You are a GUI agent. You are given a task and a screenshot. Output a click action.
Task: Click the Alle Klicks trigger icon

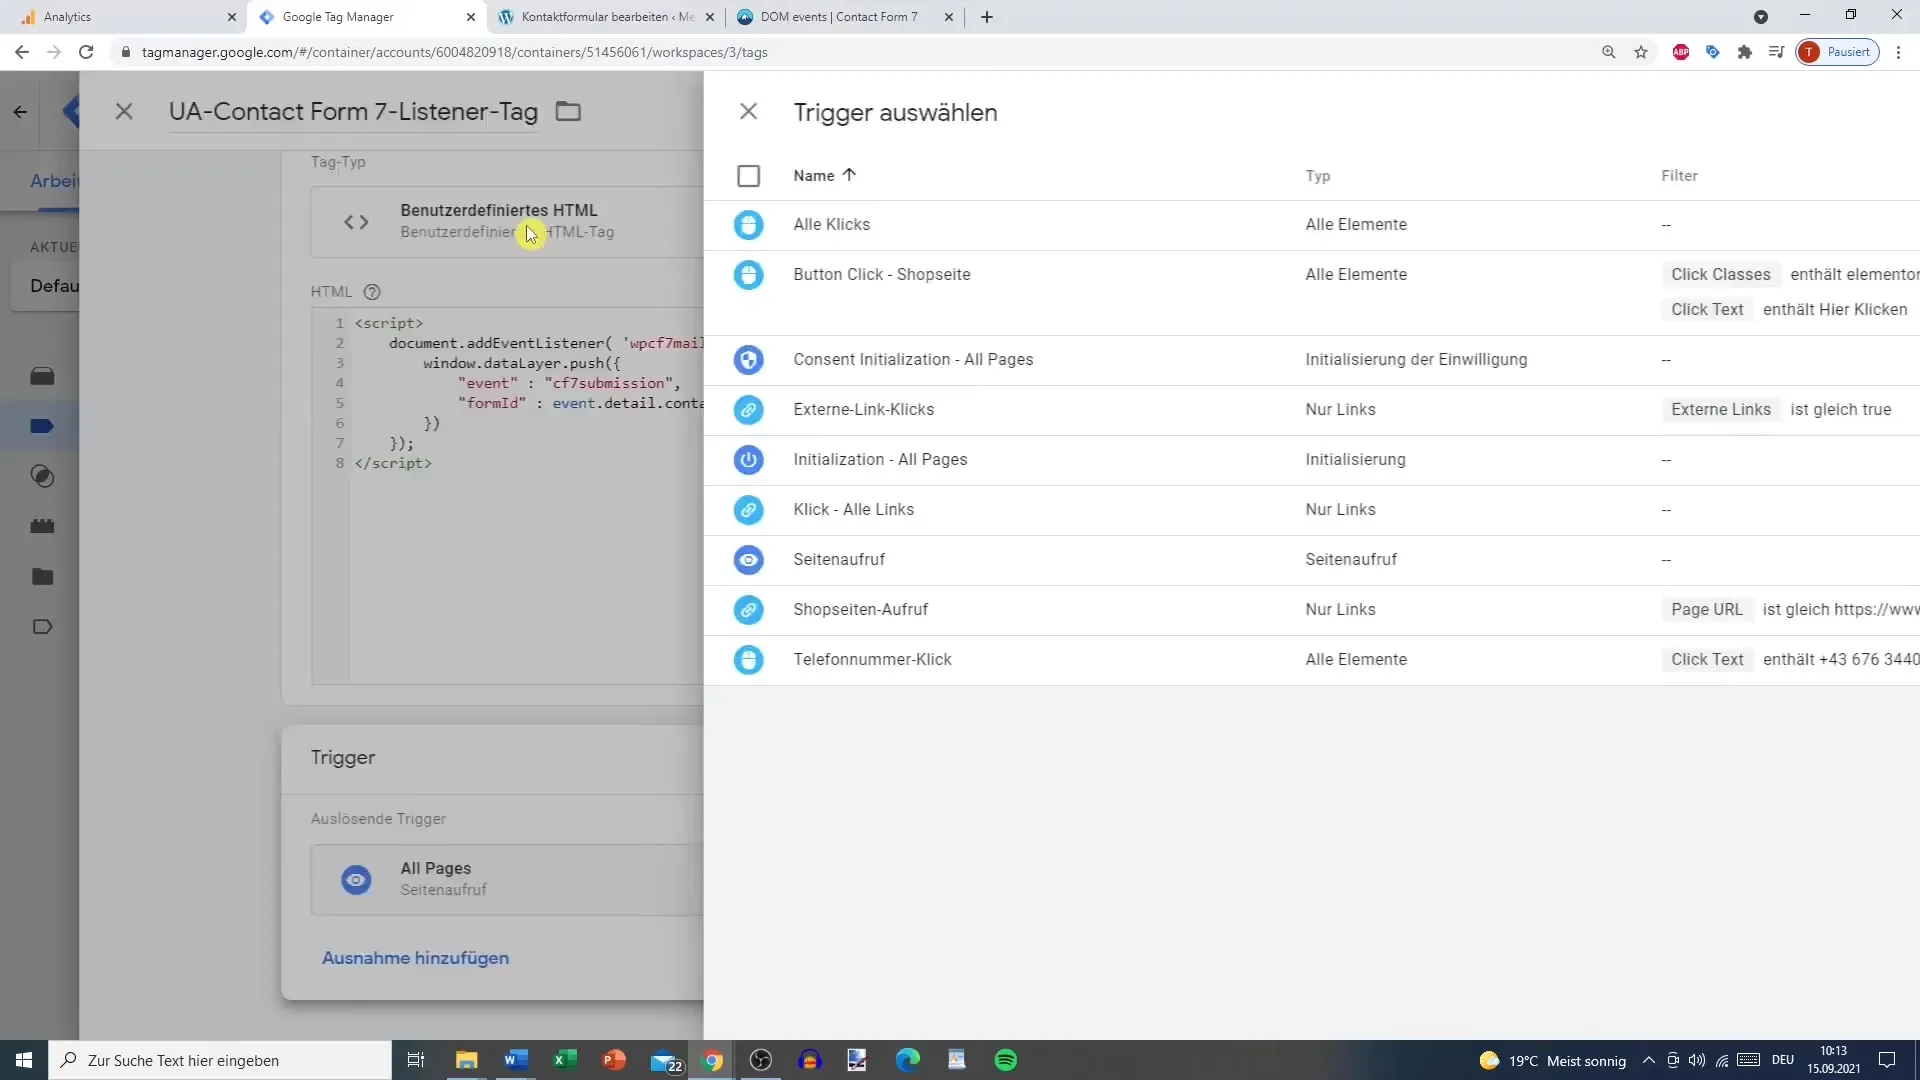click(x=748, y=225)
